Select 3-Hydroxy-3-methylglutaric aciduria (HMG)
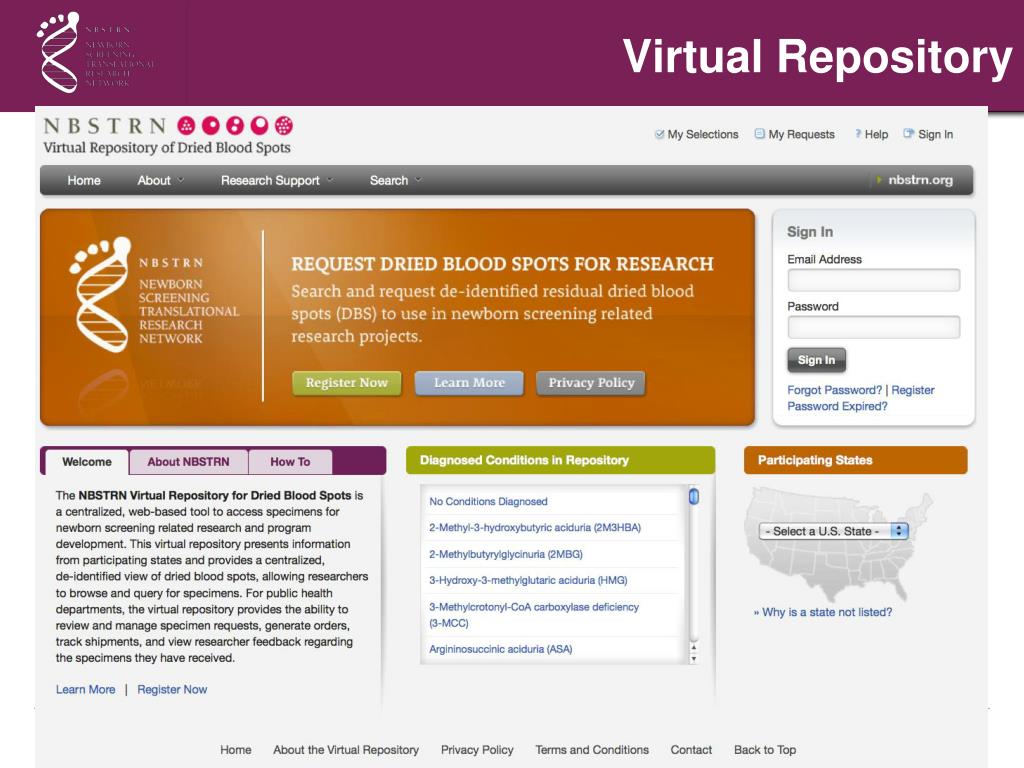The image size is (1024, 768). point(528,580)
